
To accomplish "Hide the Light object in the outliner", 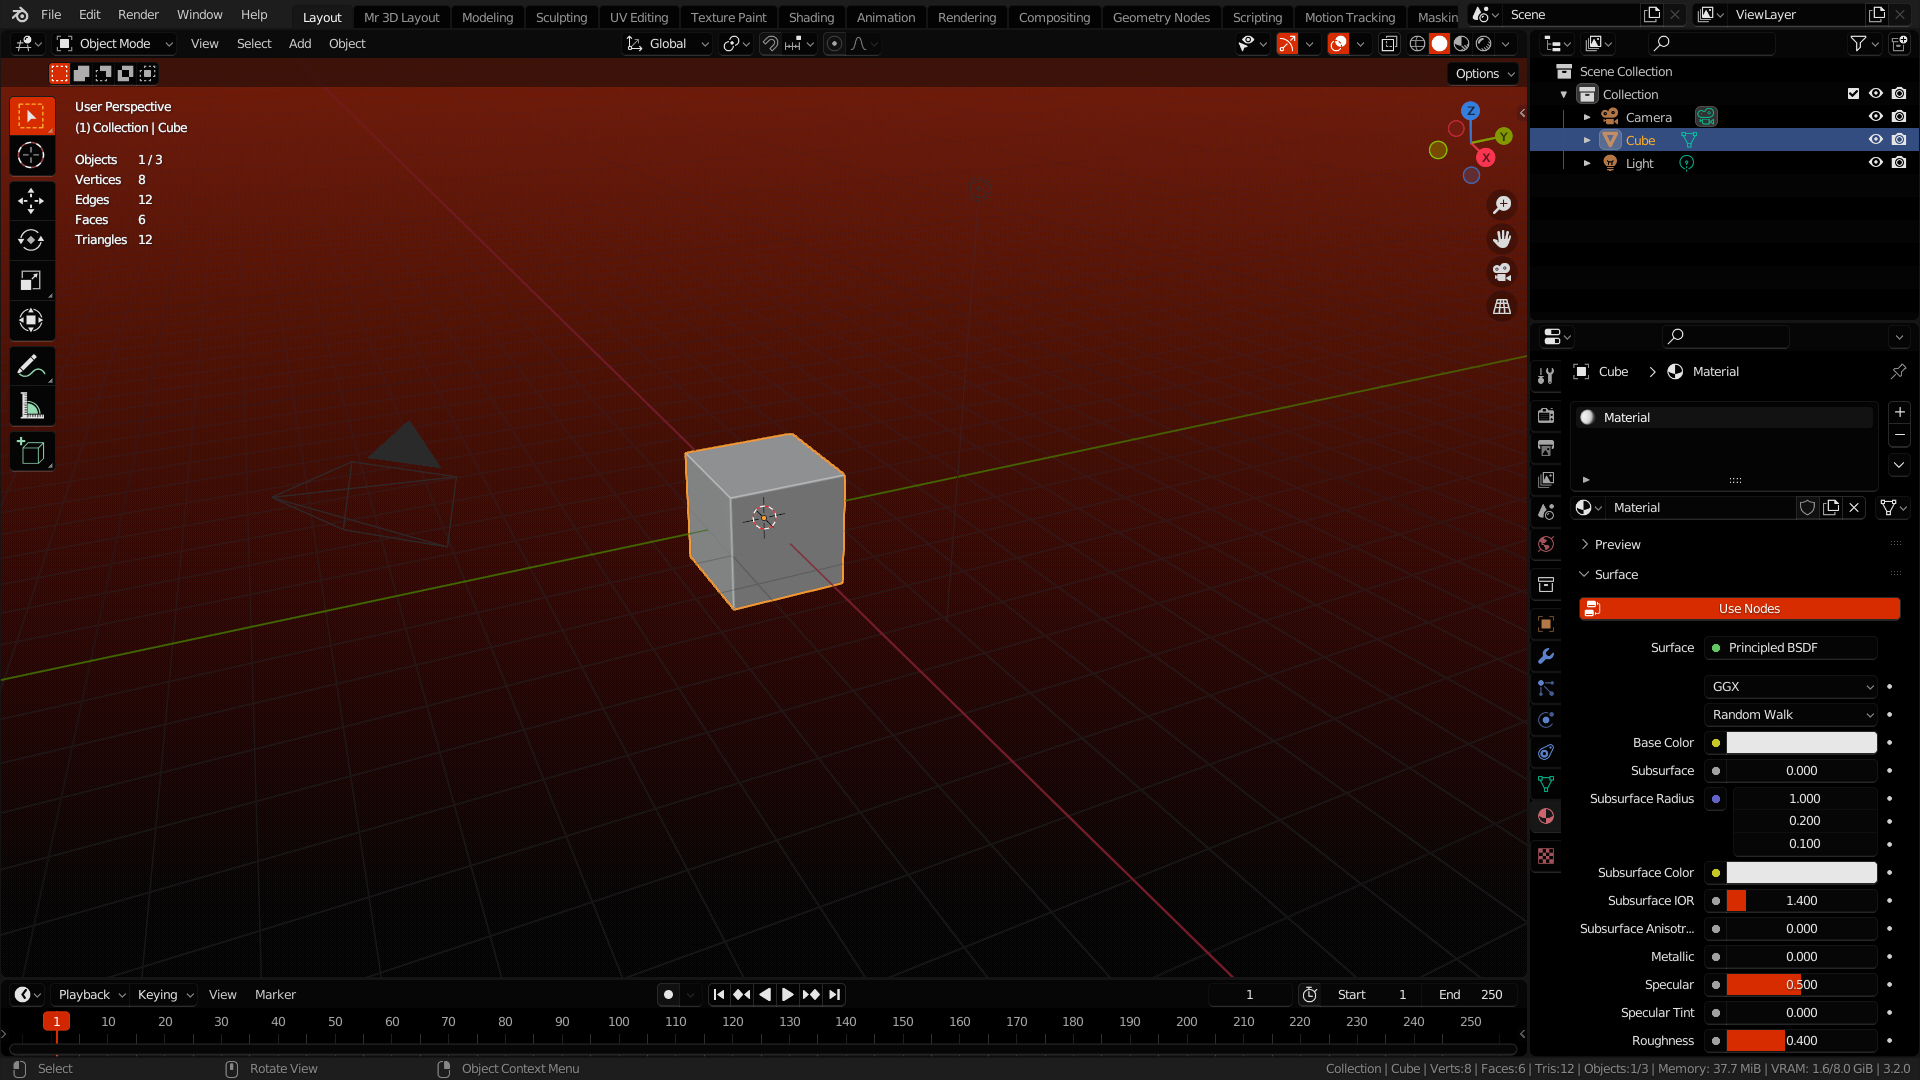I will [1875, 162].
